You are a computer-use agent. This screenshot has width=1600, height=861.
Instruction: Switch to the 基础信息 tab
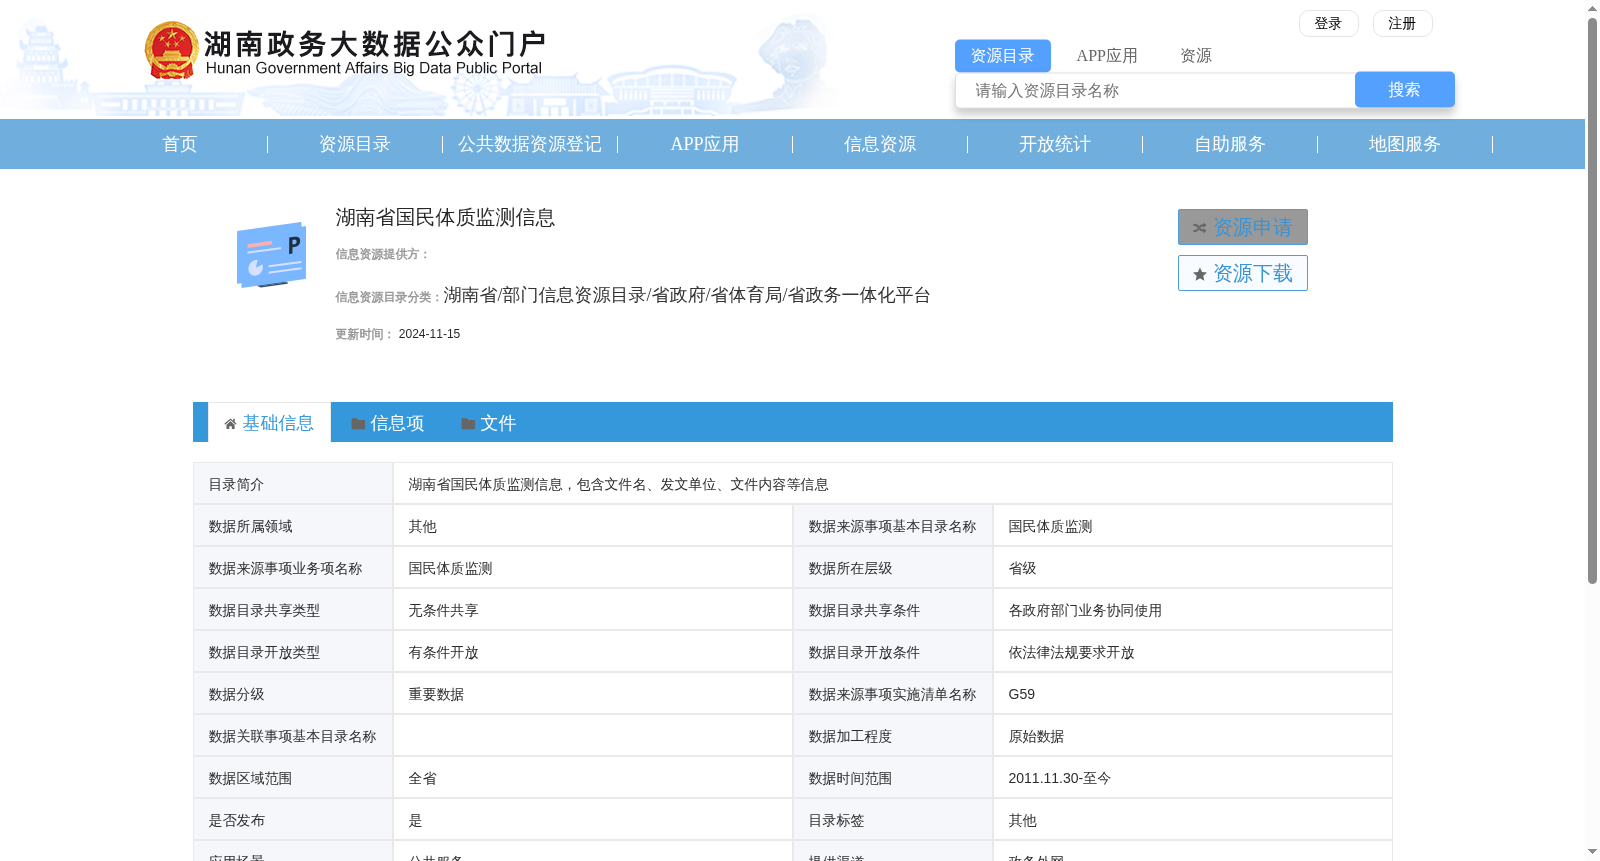pos(270,423)
